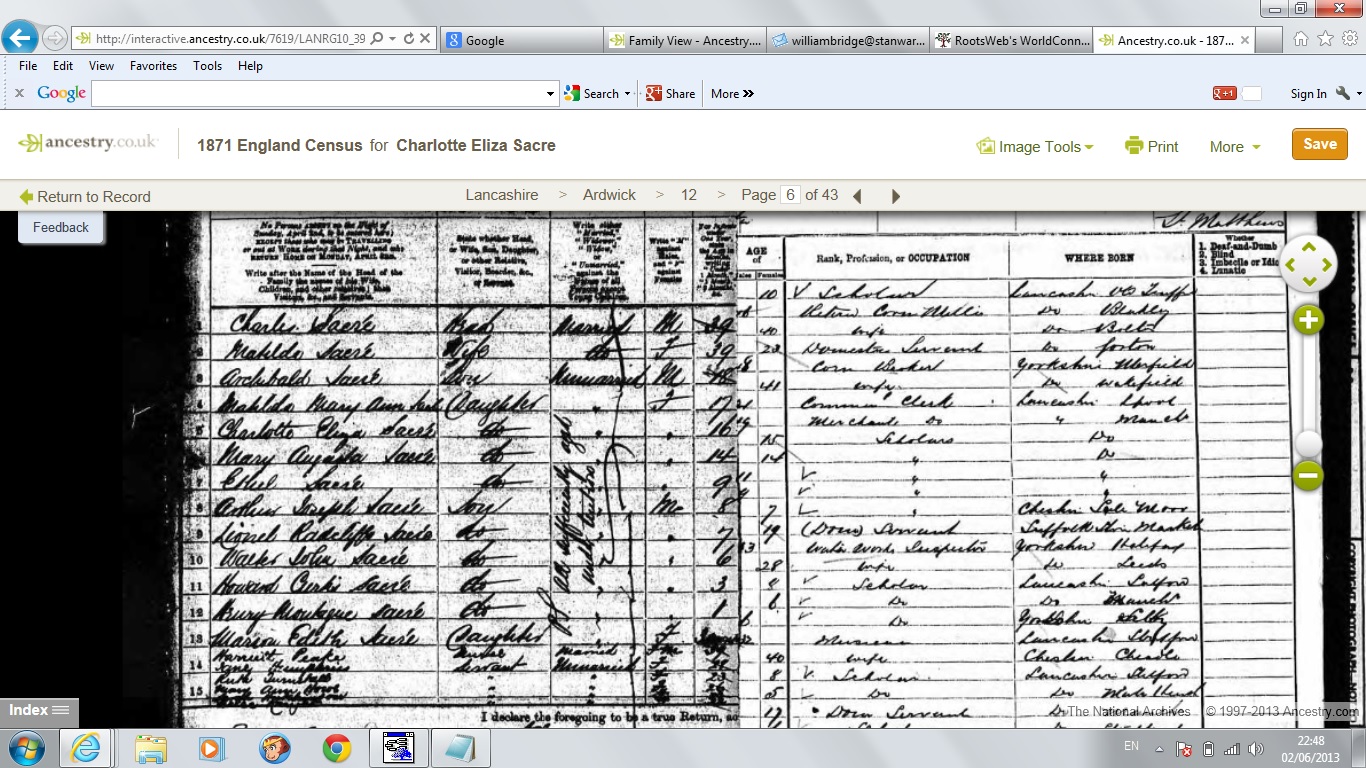Click the Google +1 toolbar icon

tap(1225, 93)
